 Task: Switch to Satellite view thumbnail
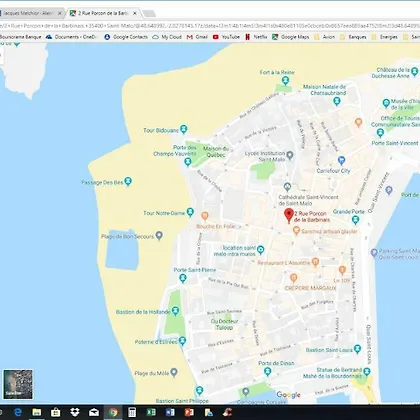point(18,384)
